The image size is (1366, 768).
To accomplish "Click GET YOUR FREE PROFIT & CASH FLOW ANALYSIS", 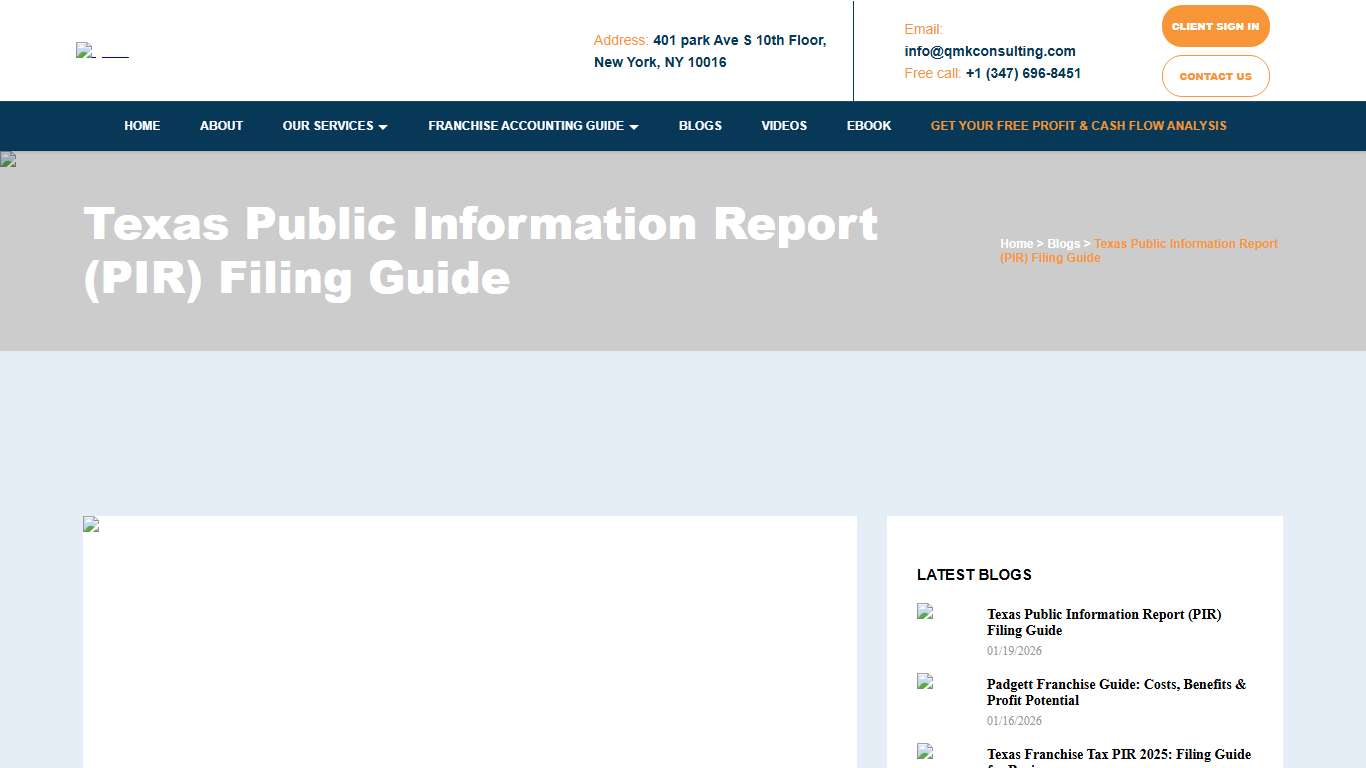I will (1078, 126).
